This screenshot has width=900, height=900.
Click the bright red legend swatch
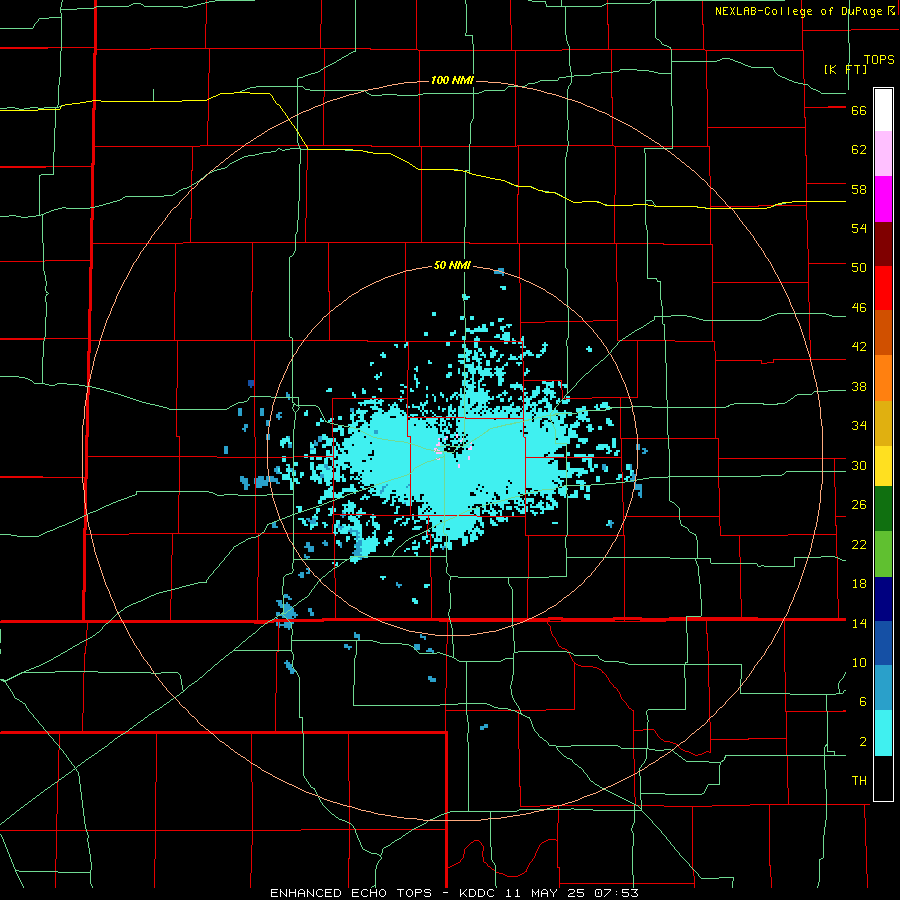point(883,288)
